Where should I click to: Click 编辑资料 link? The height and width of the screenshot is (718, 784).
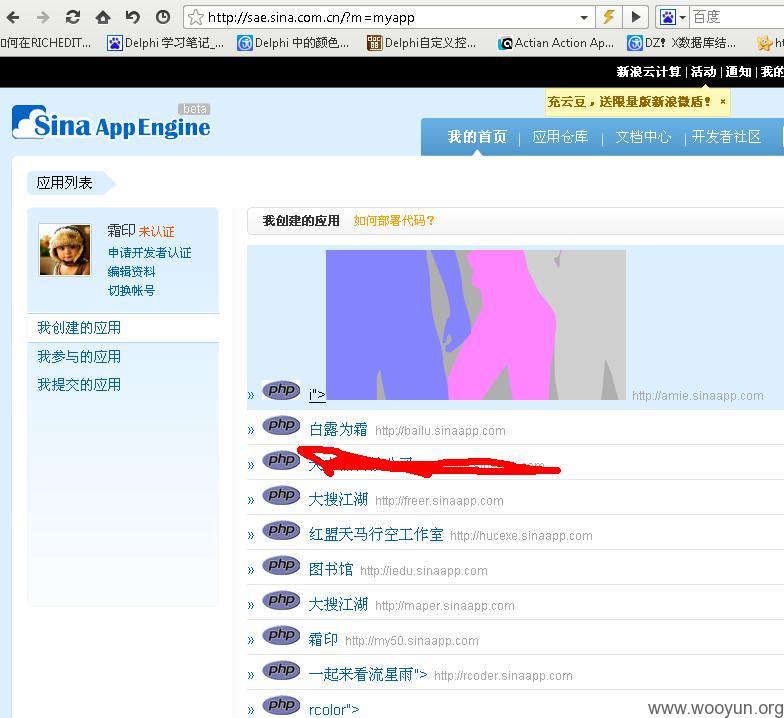(x=132, y=272)
